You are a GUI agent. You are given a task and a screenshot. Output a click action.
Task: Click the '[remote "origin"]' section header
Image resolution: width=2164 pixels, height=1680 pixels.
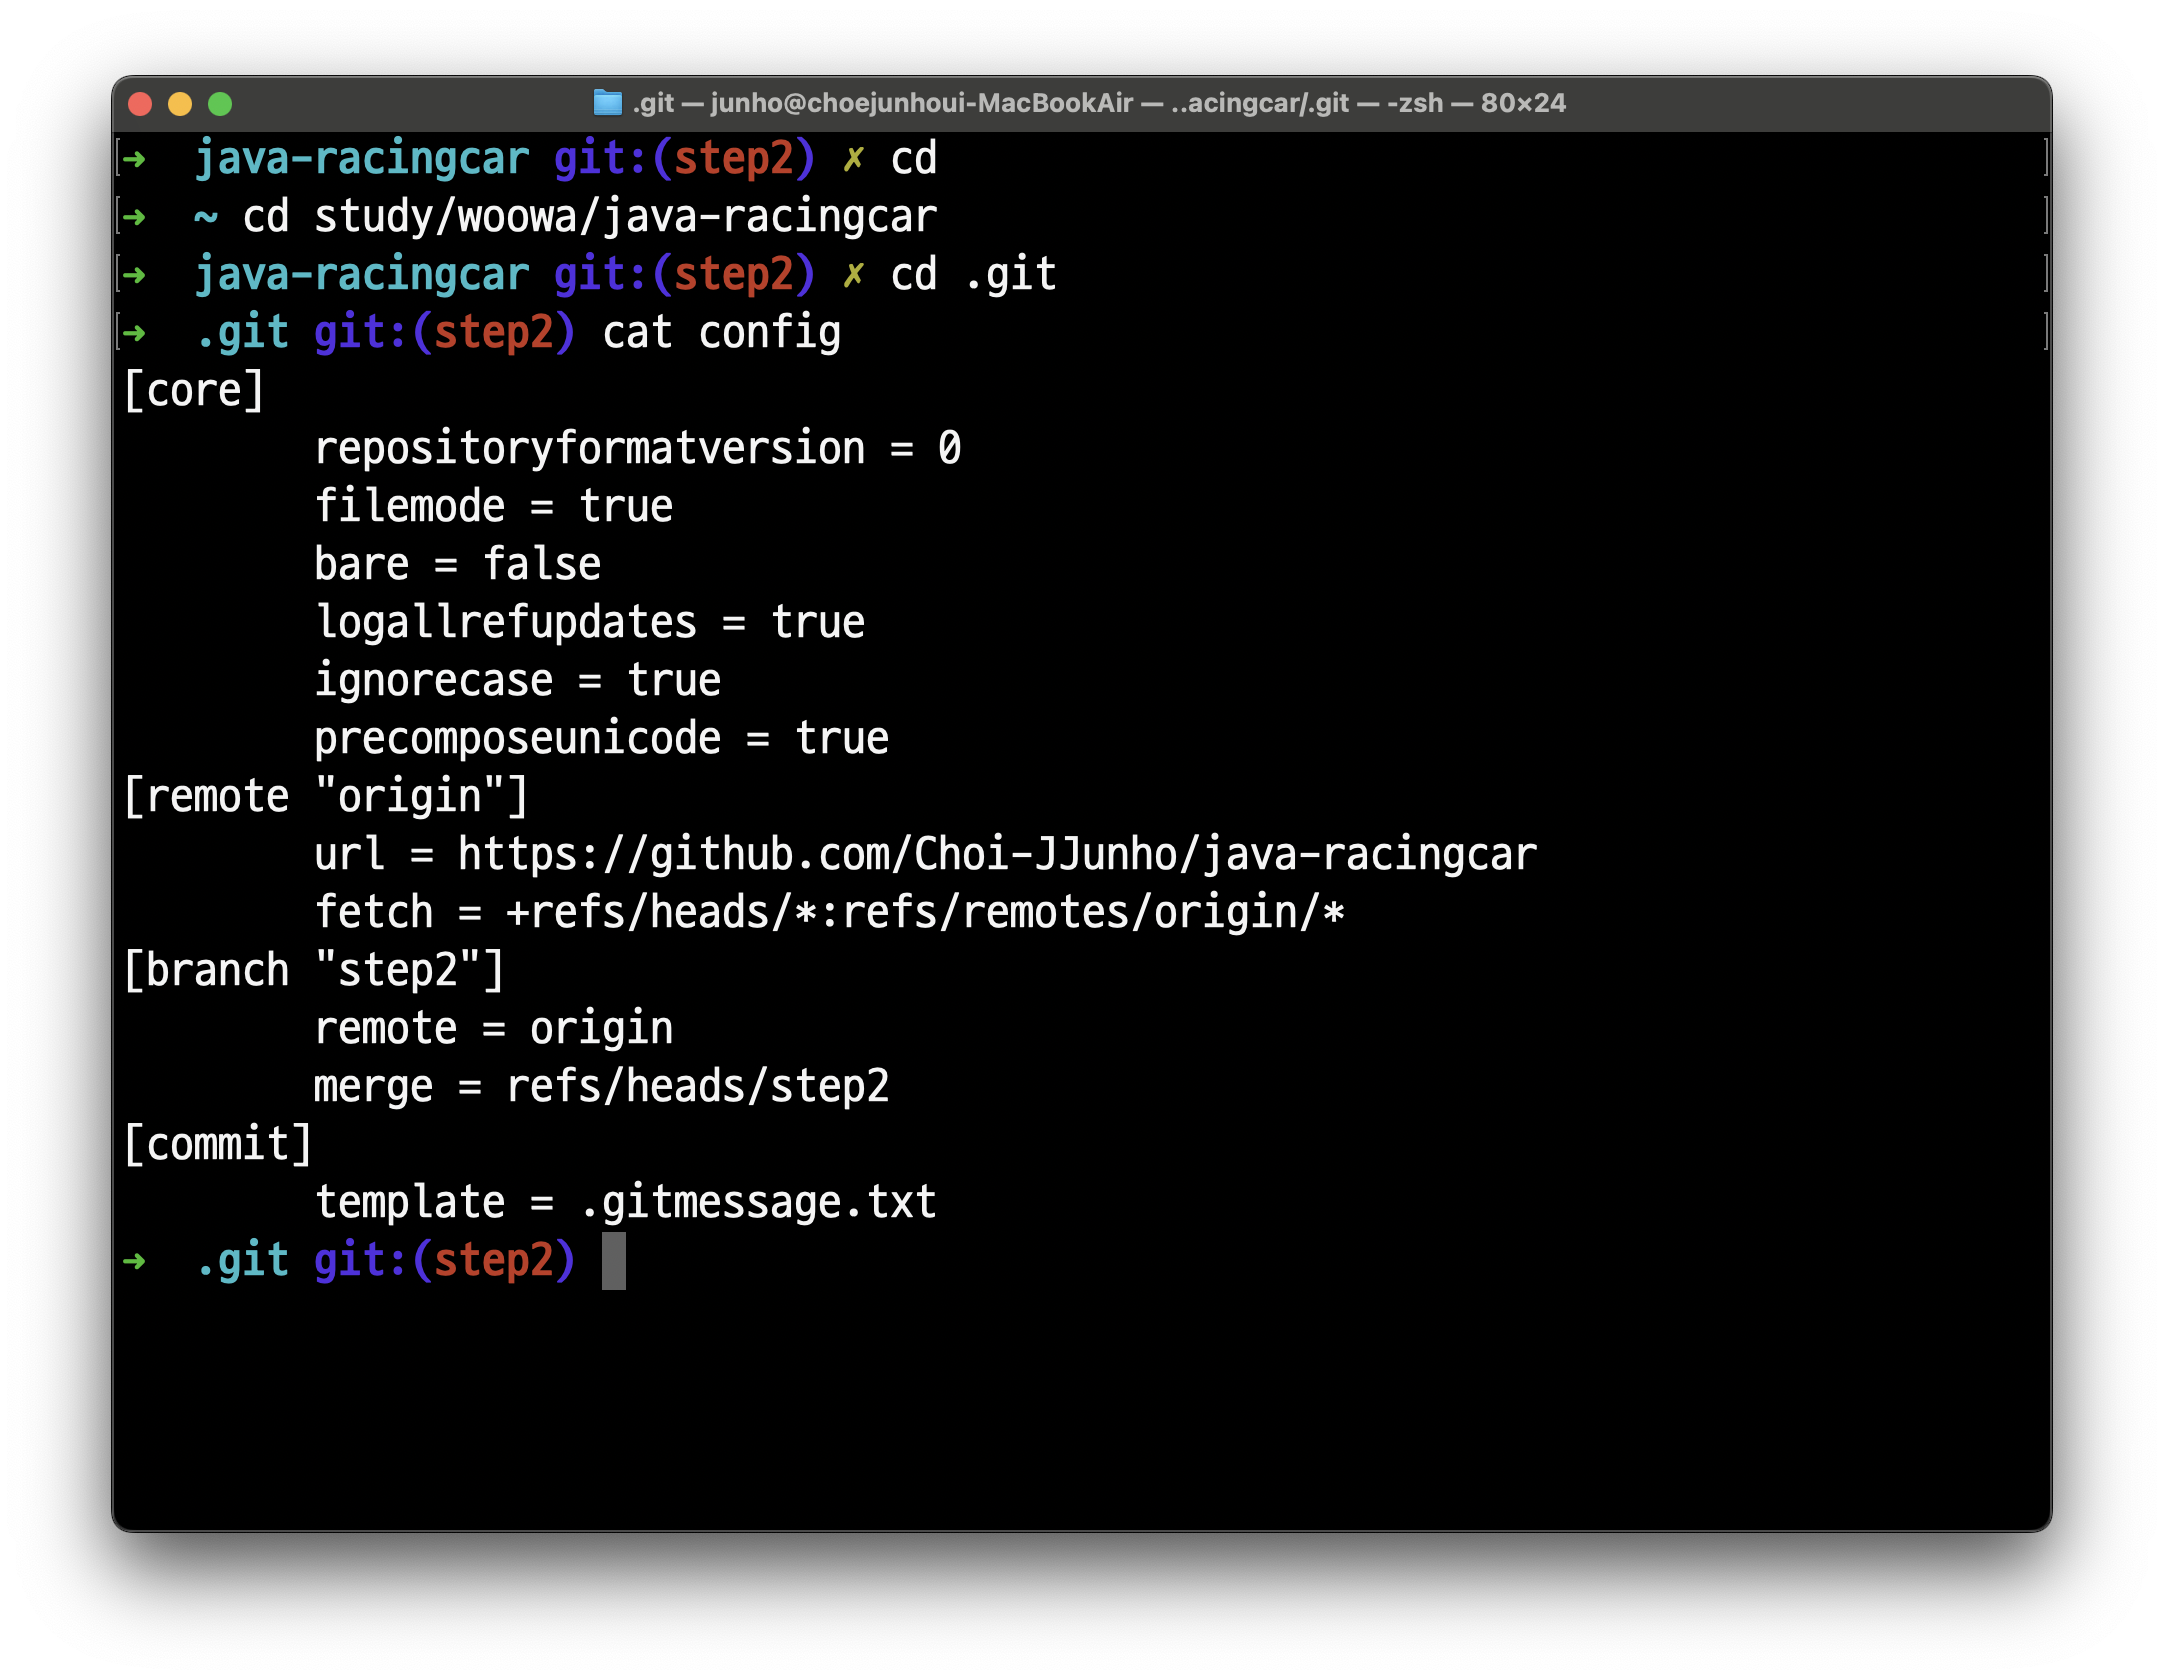pos(326,797)
